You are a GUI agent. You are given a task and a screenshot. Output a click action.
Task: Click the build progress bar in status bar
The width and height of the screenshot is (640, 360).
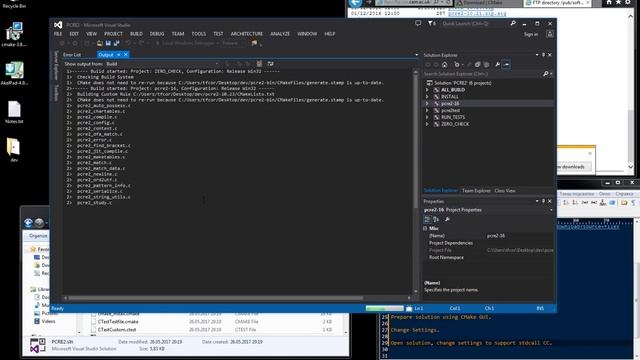384,308
